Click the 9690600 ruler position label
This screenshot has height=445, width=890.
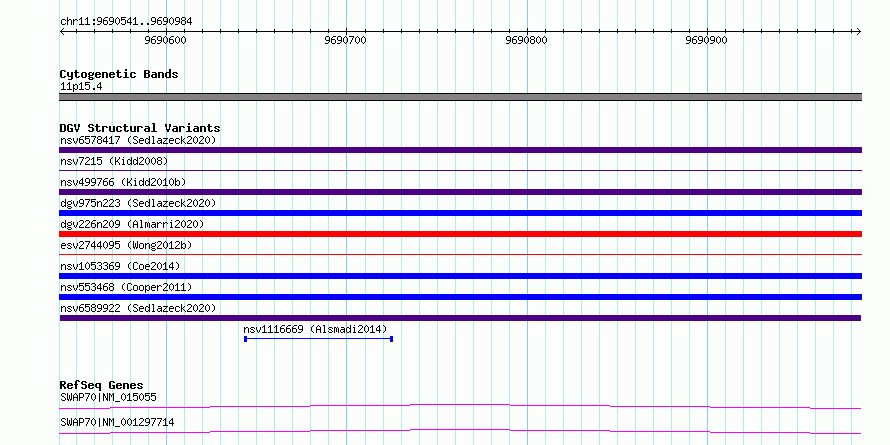[x=165, y=41]
